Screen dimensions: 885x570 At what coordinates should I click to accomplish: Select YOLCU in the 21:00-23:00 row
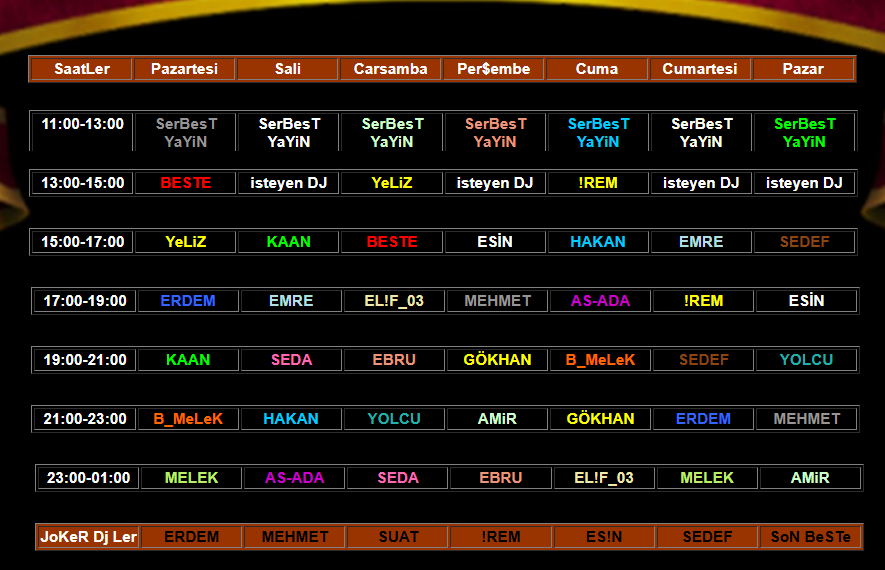pyautogui.click(x=394, y=419)
